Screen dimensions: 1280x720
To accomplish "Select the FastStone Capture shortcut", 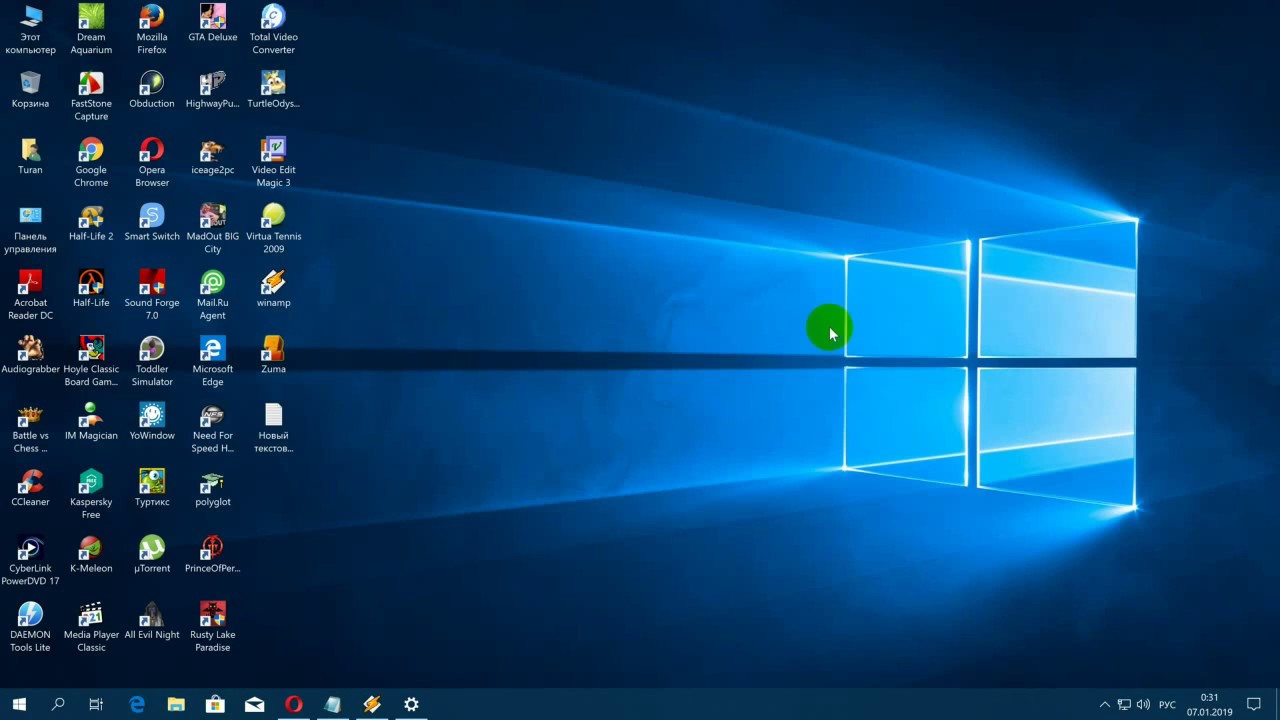I will [x=91, y=95].
